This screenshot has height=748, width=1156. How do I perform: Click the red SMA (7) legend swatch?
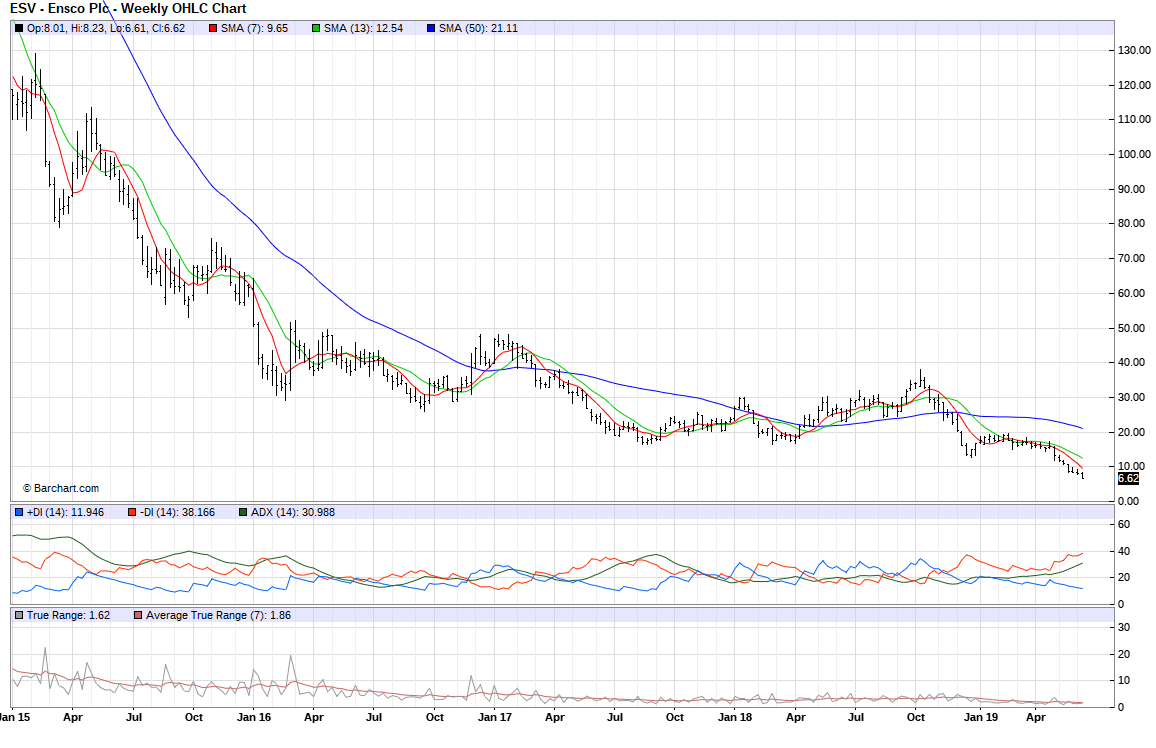pos(213,29)
